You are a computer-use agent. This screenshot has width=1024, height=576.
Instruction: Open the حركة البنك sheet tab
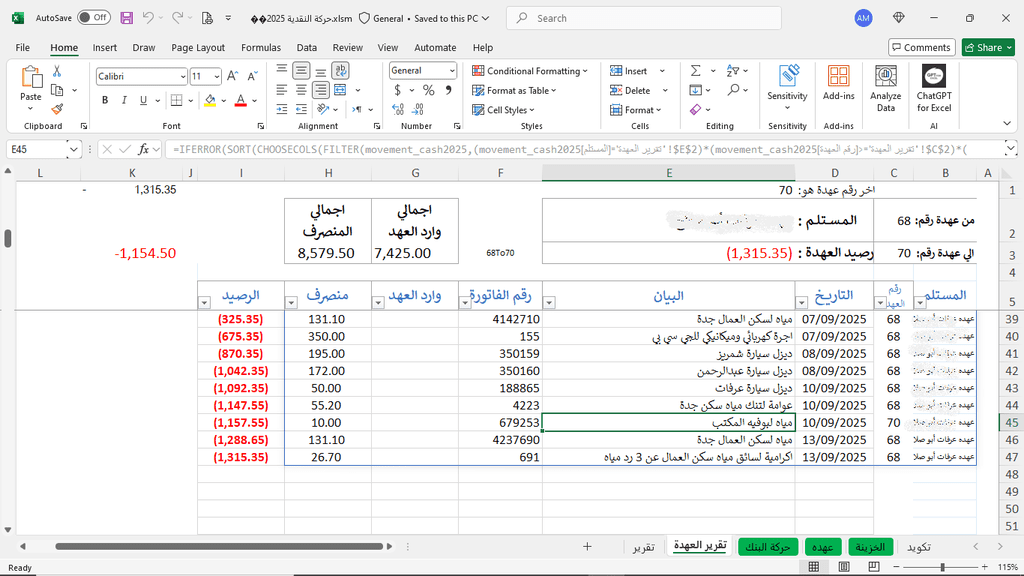point(768,547)
